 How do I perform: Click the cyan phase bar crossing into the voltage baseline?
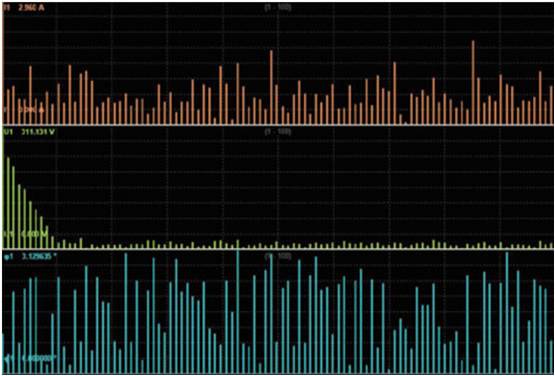[x=238, y=312]
